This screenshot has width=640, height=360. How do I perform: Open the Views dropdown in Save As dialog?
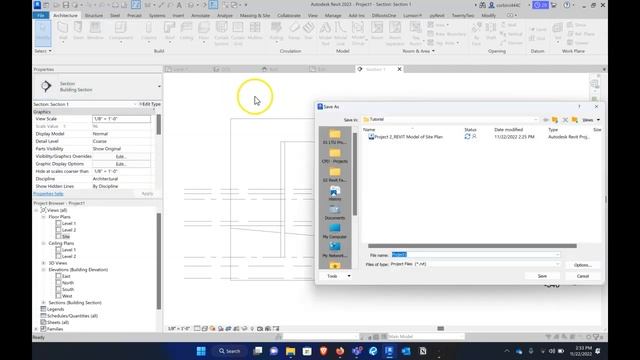pyautogui.click(x=591, y=120)
